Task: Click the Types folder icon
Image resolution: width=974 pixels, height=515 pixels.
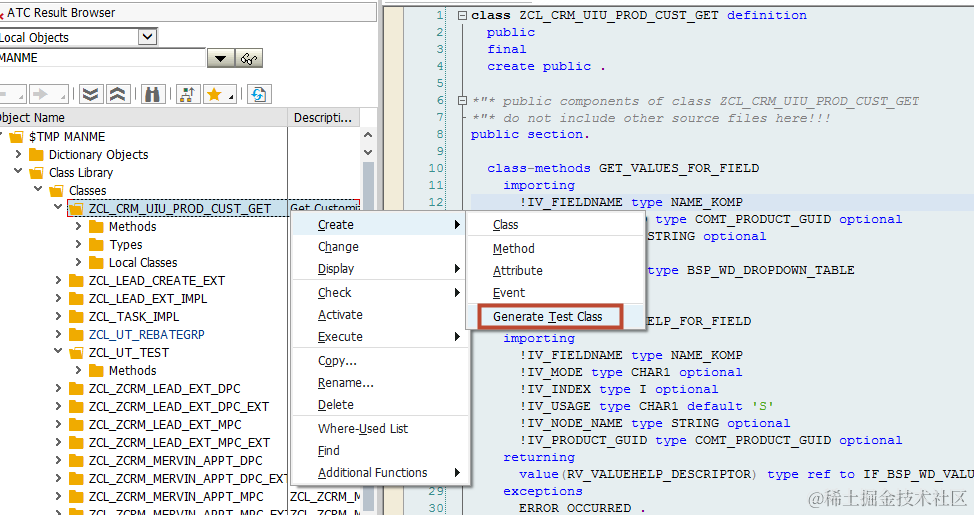Action: (x=96, y=245)
